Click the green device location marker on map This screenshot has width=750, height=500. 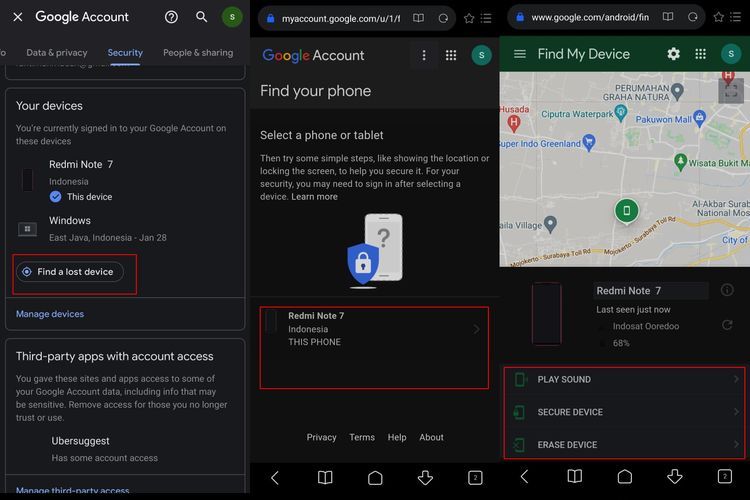[x=626, y=211]
